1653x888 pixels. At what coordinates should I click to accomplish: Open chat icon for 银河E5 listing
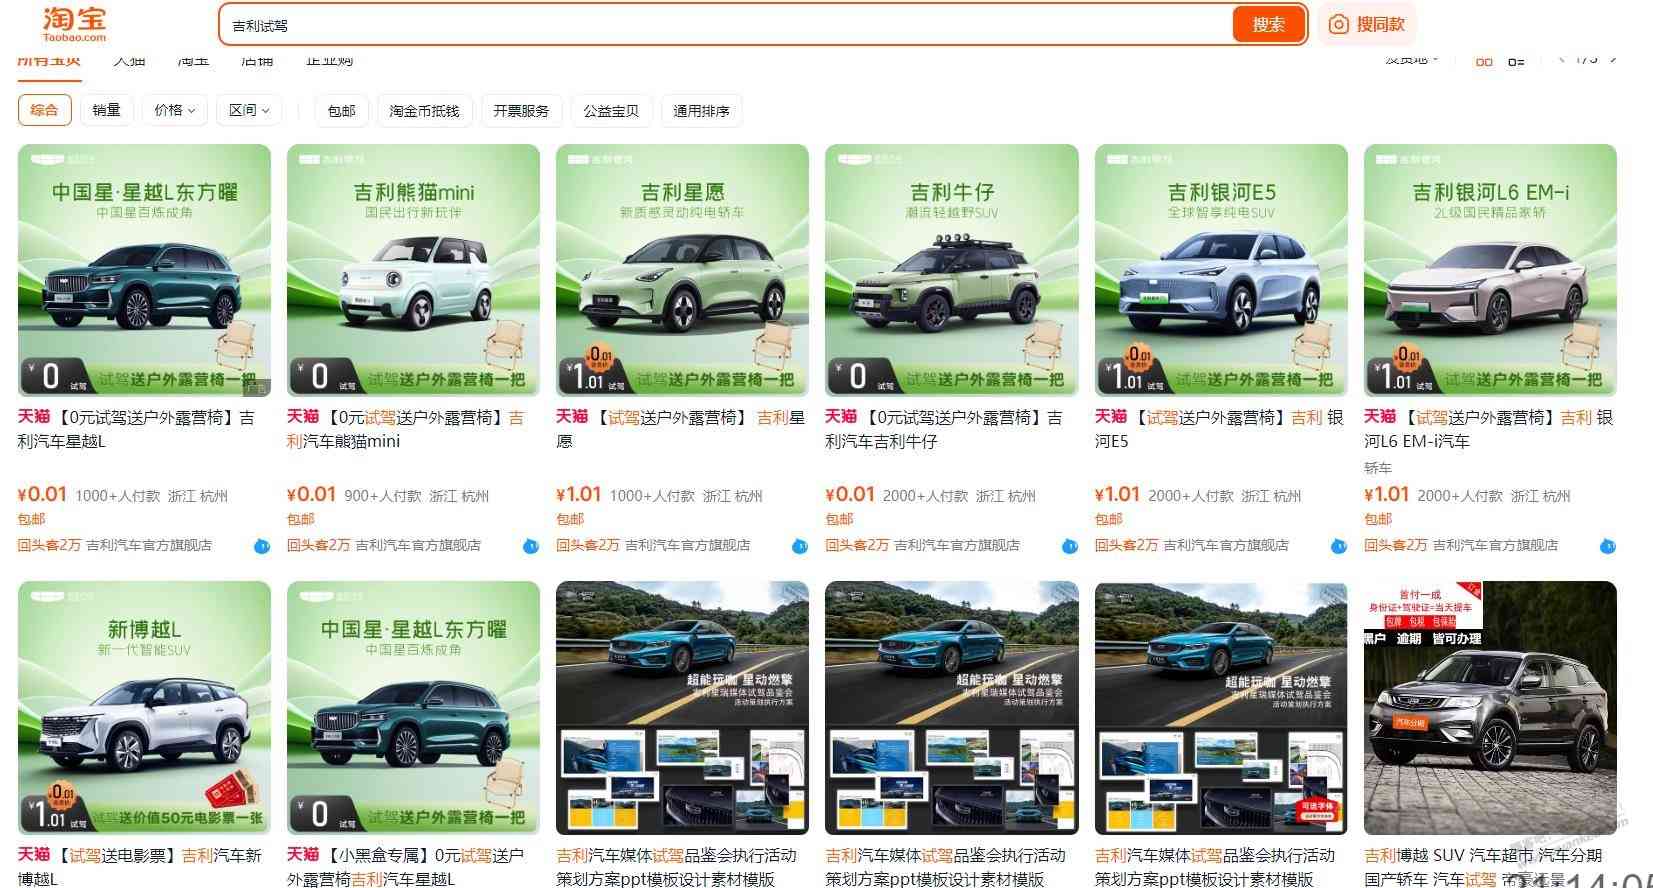1338,546
